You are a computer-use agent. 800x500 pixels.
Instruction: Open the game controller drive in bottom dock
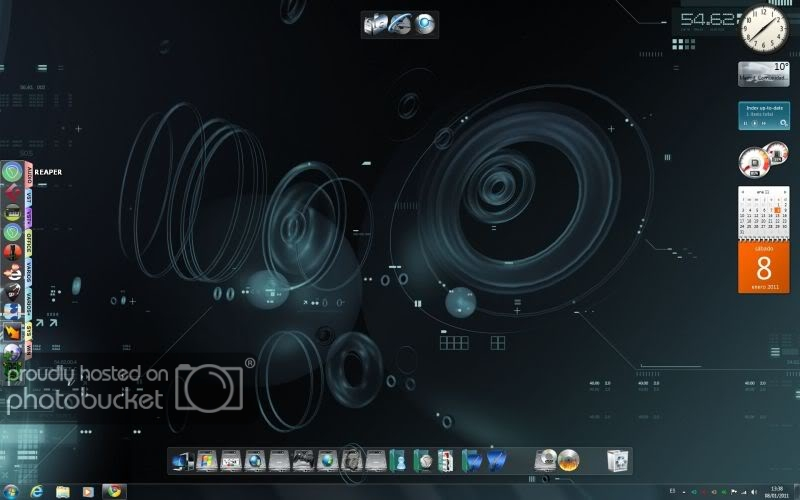[x=303, y=461]
